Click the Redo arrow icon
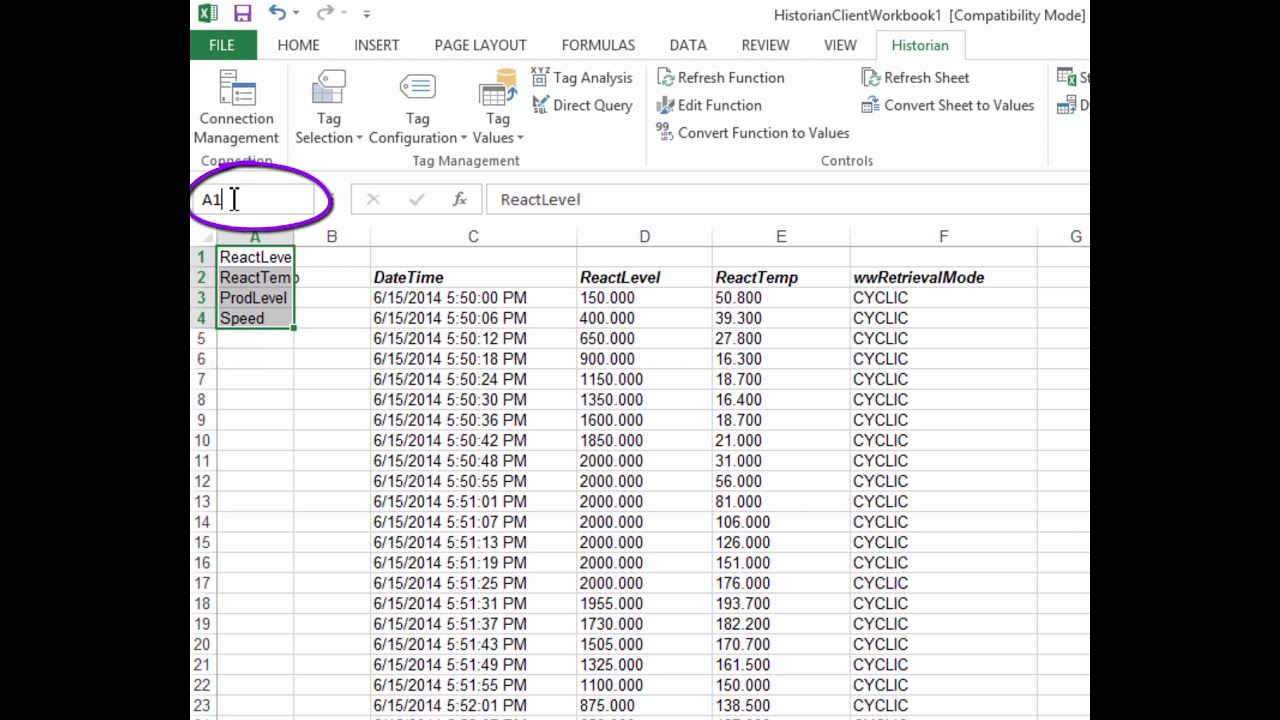This screenshot has width=1280, height=720. pyautogui.click(x=324, y=14)
